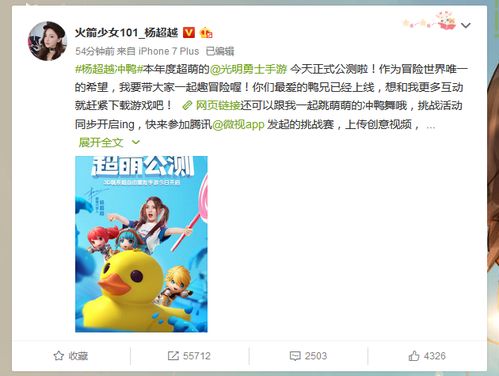The height and width of the screenshot is (376, 499).
Task: Click the membership badge beside verified icon
Action: (x=206, y=33)
